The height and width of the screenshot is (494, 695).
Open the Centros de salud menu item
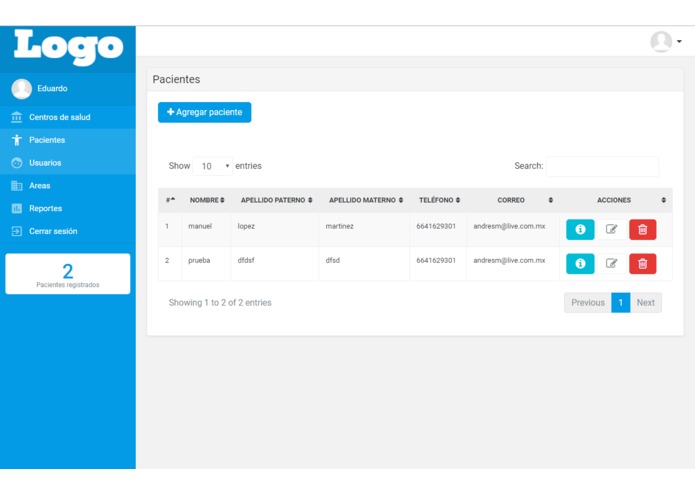coord(68,117)
